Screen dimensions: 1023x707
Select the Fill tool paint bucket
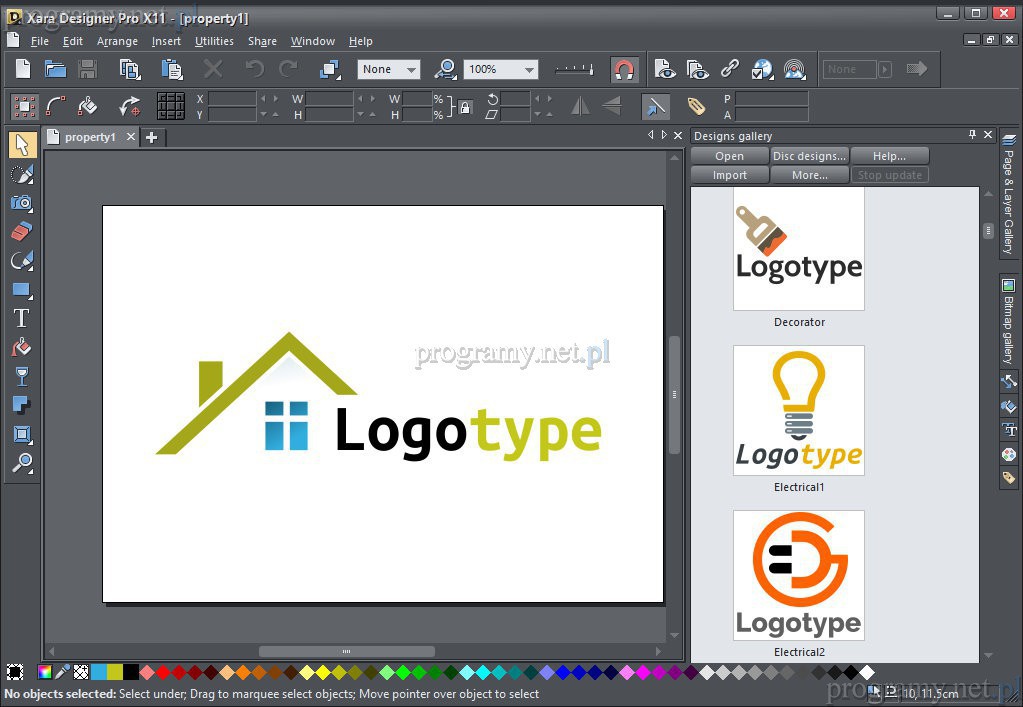21,348
